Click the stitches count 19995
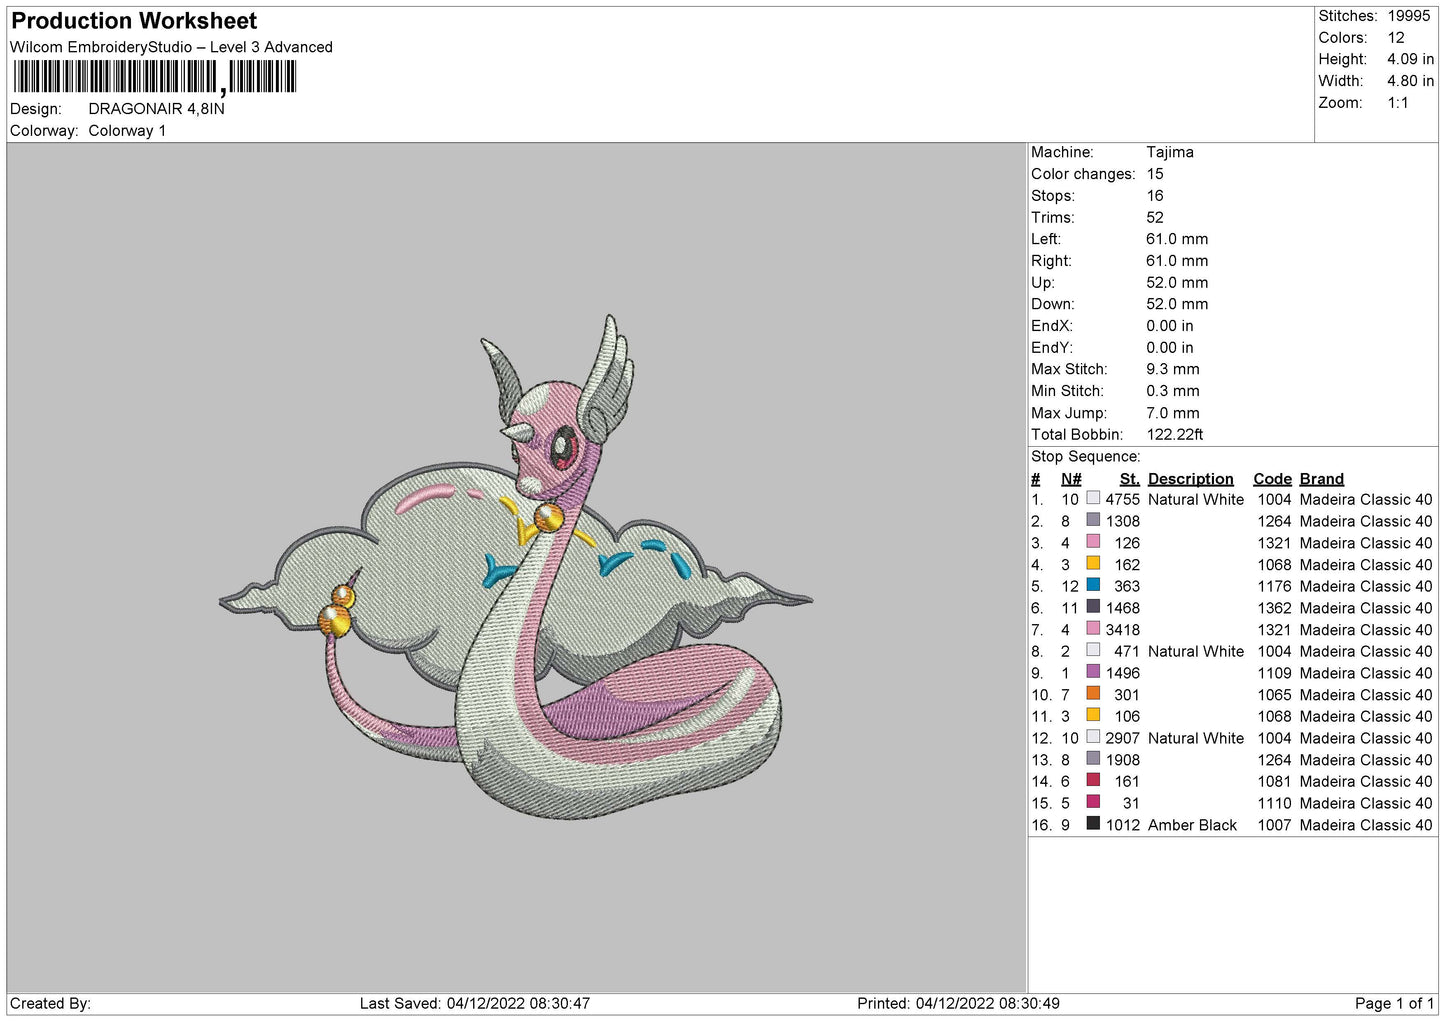 pyautogui.click(x=1409, y=16)
